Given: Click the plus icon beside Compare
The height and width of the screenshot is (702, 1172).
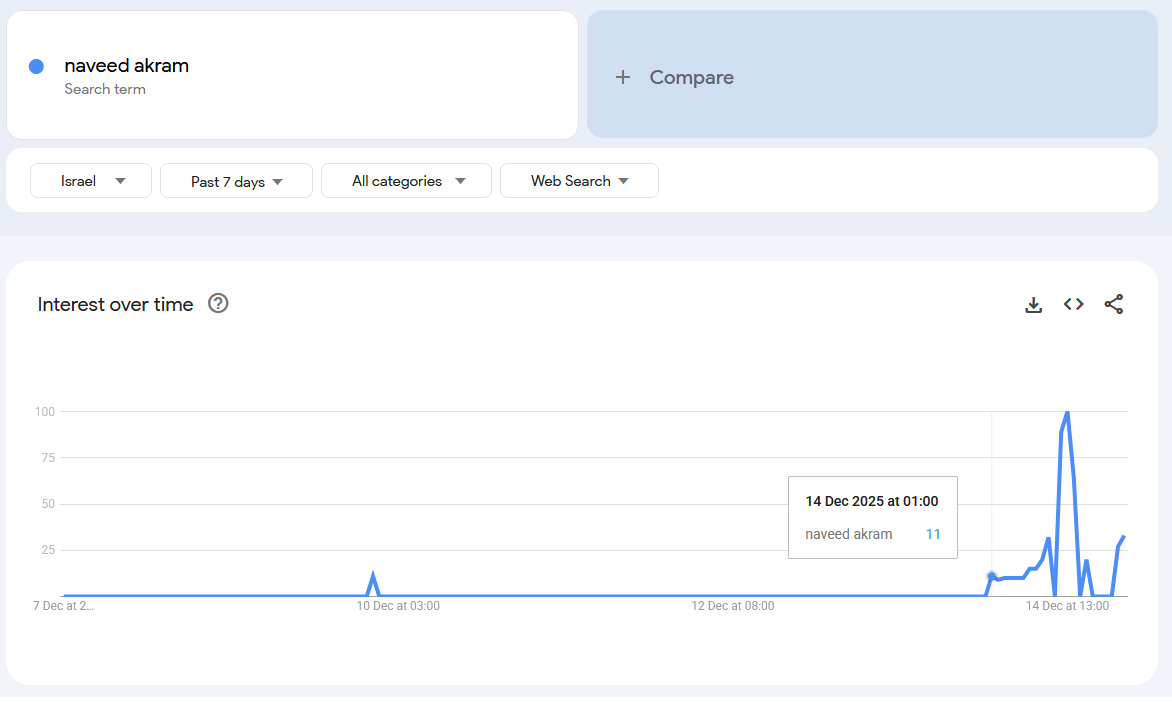Looking at the screenshot, I should coord(623,77).
